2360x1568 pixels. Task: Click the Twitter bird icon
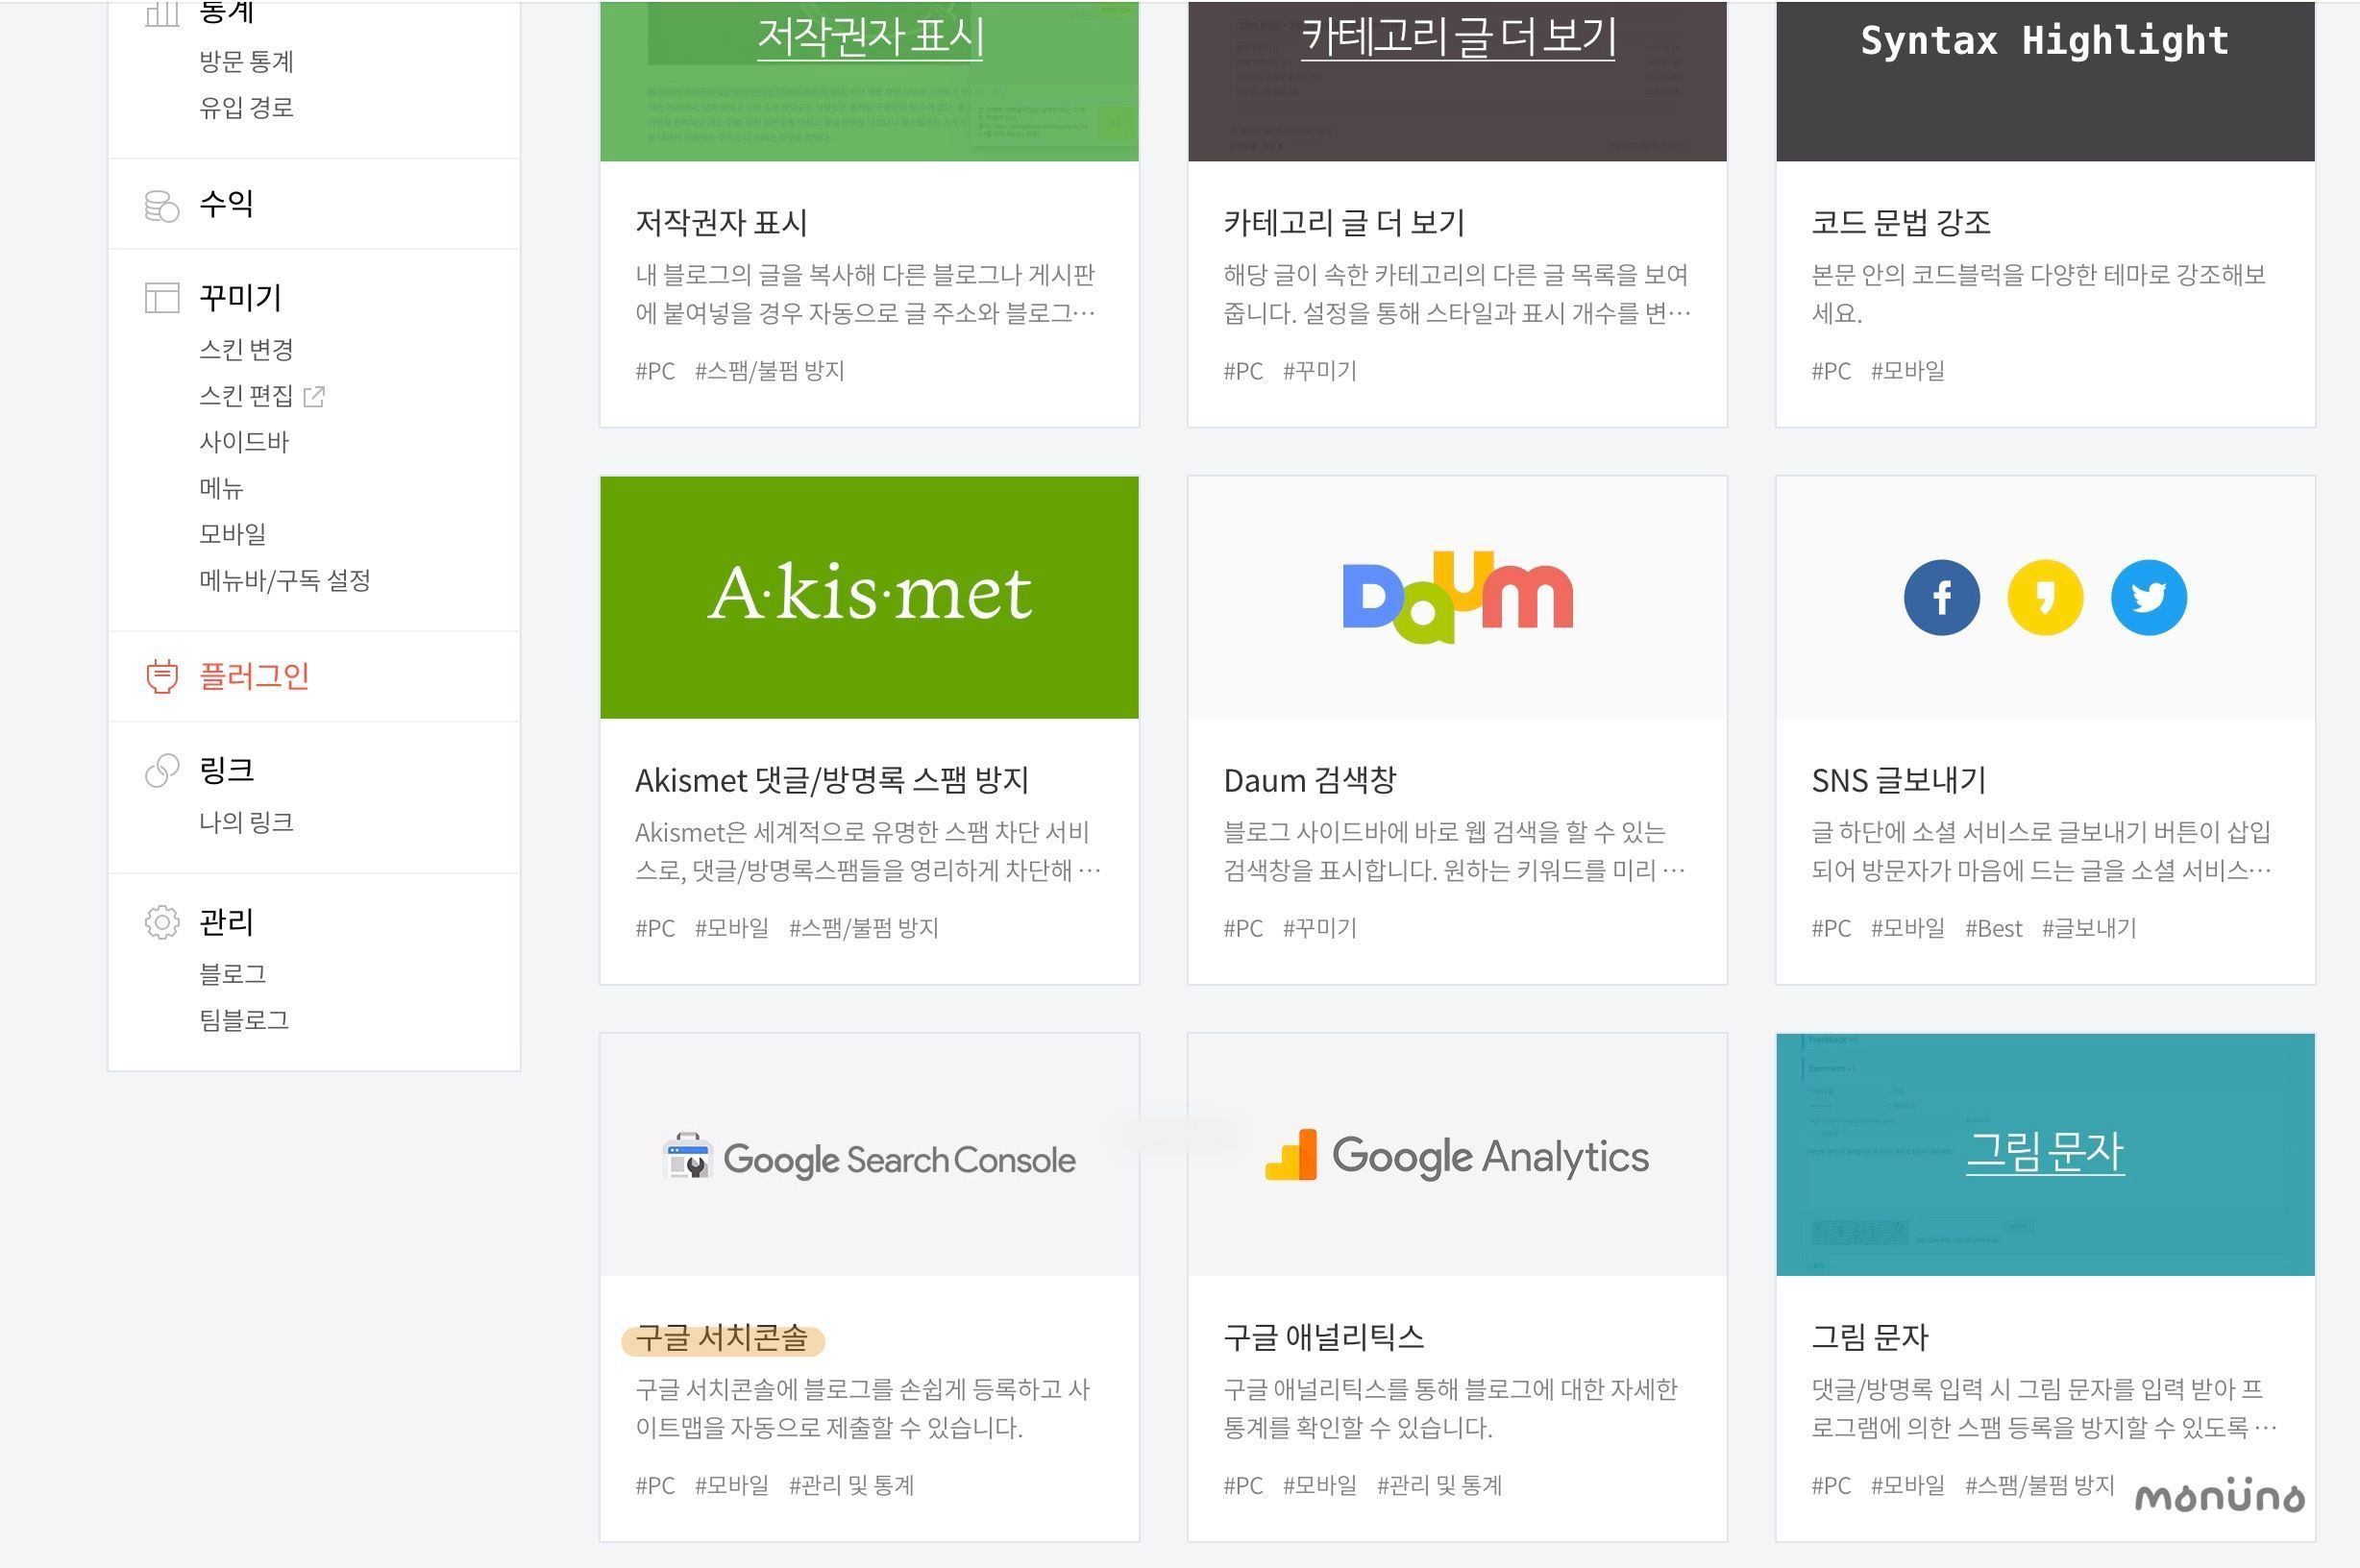click(x=2149, y=597)
